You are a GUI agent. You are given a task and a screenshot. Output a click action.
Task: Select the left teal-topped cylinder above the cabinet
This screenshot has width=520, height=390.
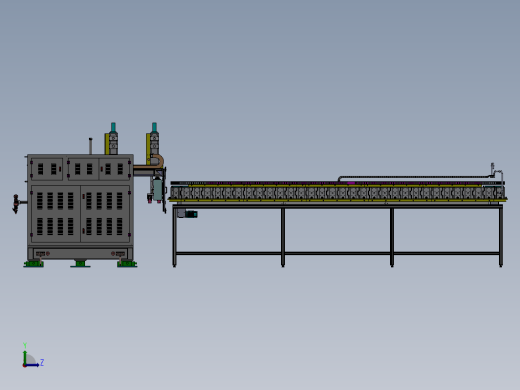tap(113, 138)
